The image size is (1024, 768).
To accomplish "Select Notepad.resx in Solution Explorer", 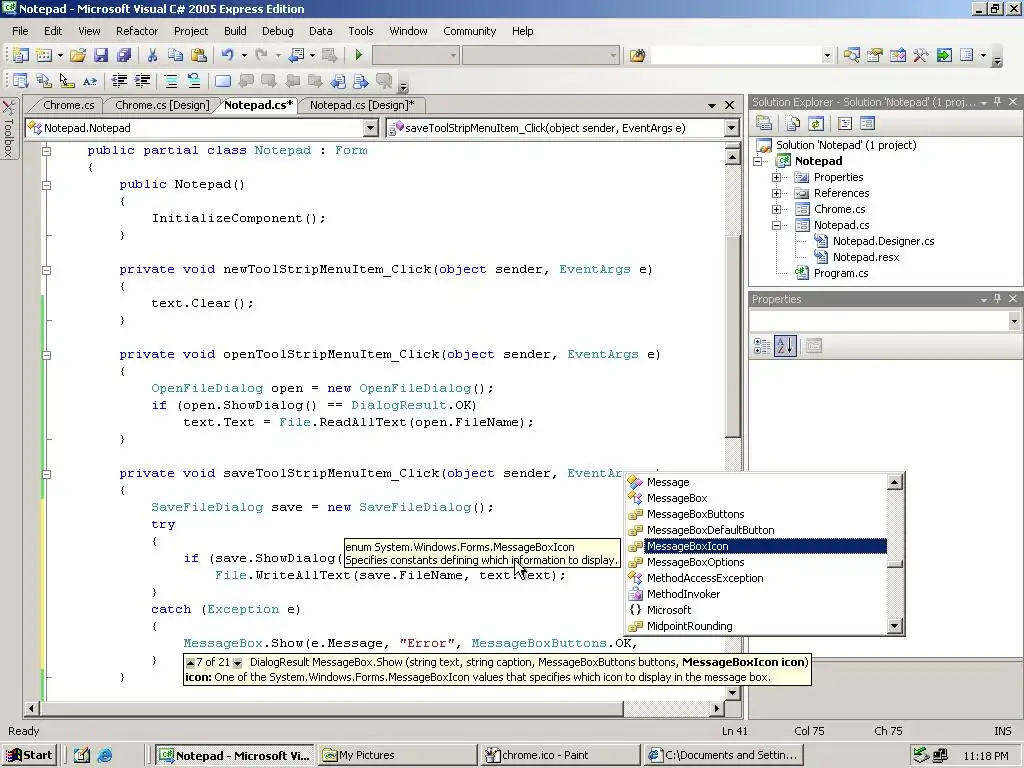I will [865, 257].
